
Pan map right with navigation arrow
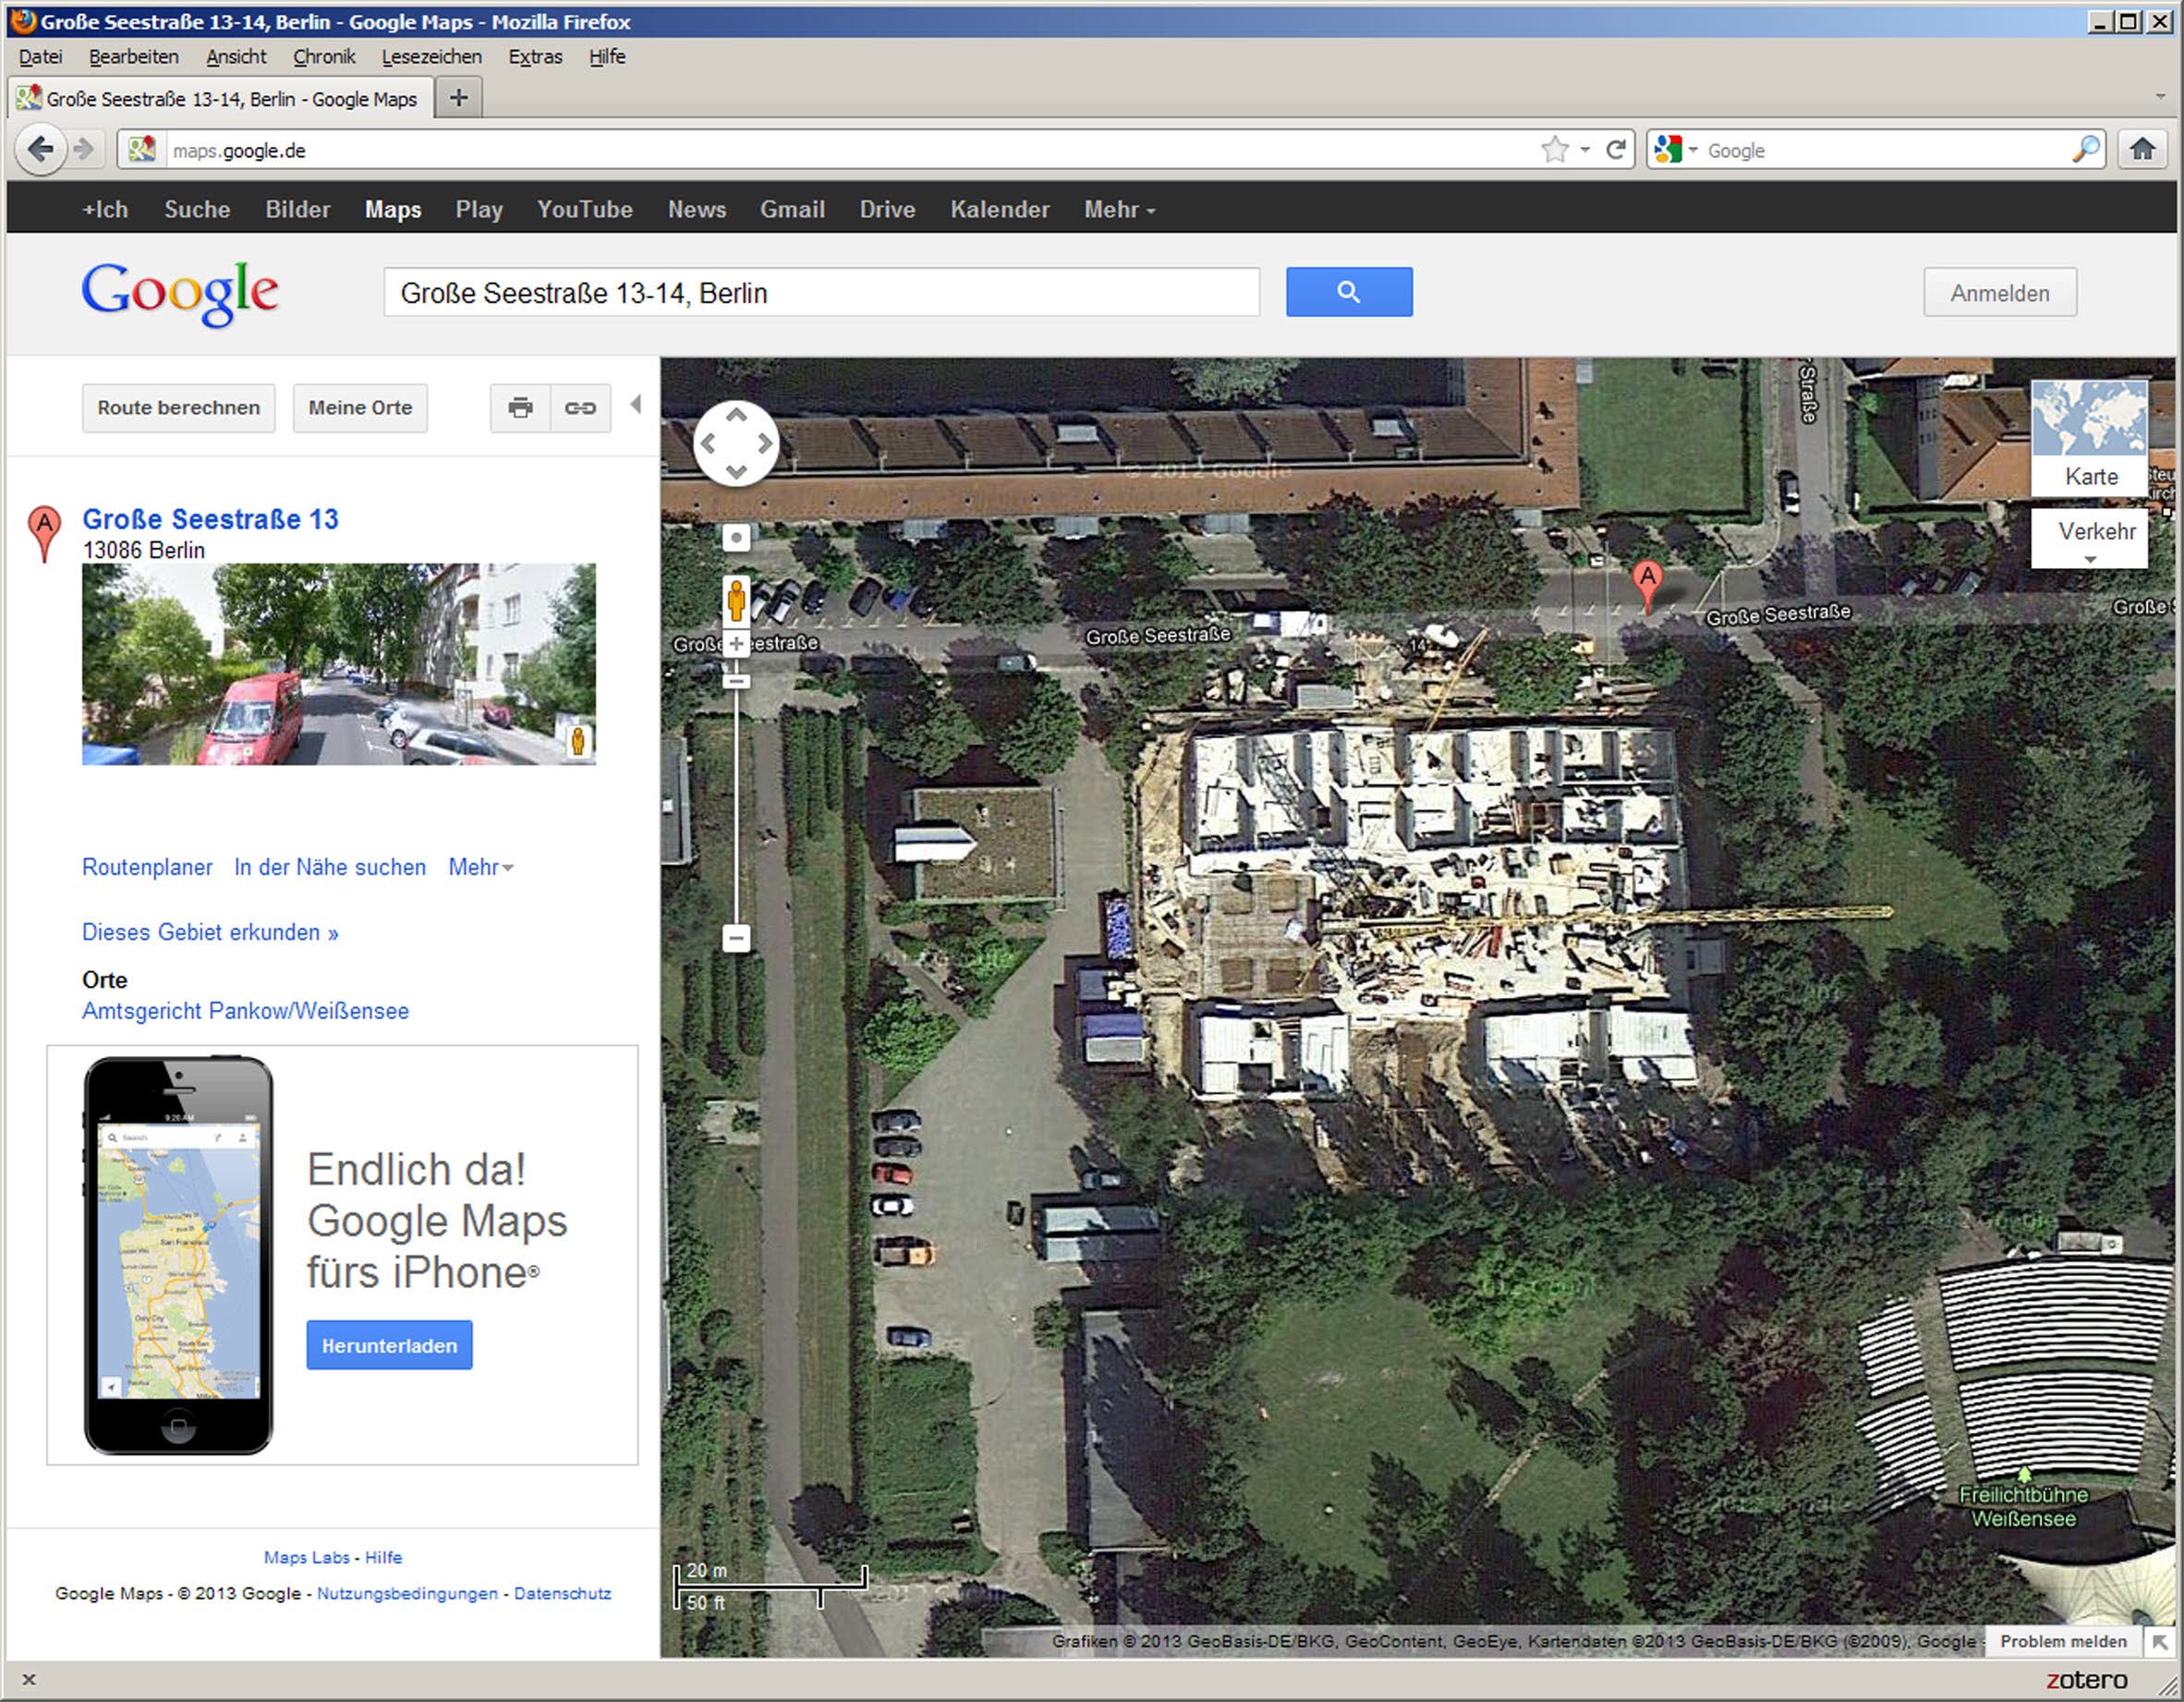tap(764, 443)
